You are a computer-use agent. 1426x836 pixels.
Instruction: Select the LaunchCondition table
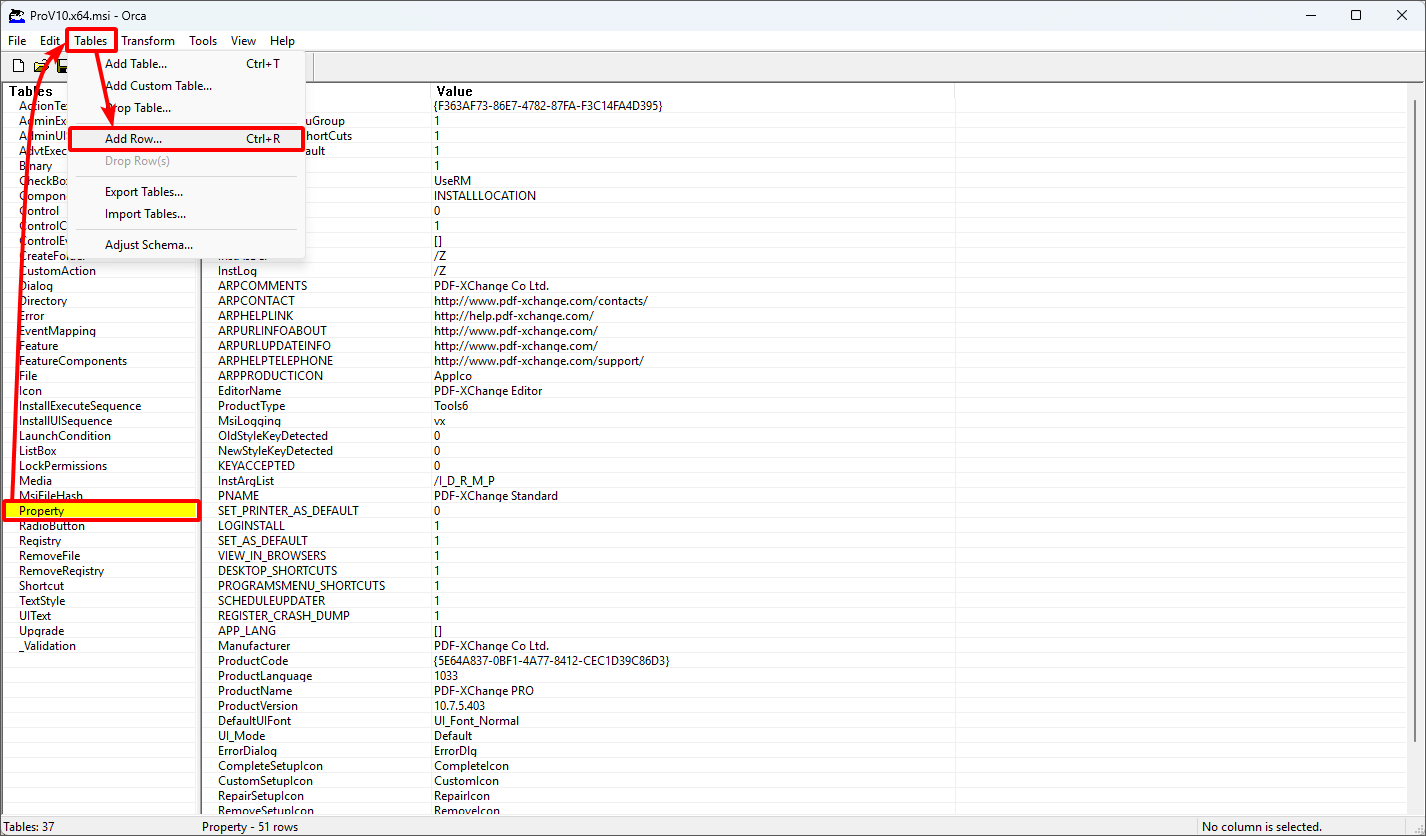(65, 436)
